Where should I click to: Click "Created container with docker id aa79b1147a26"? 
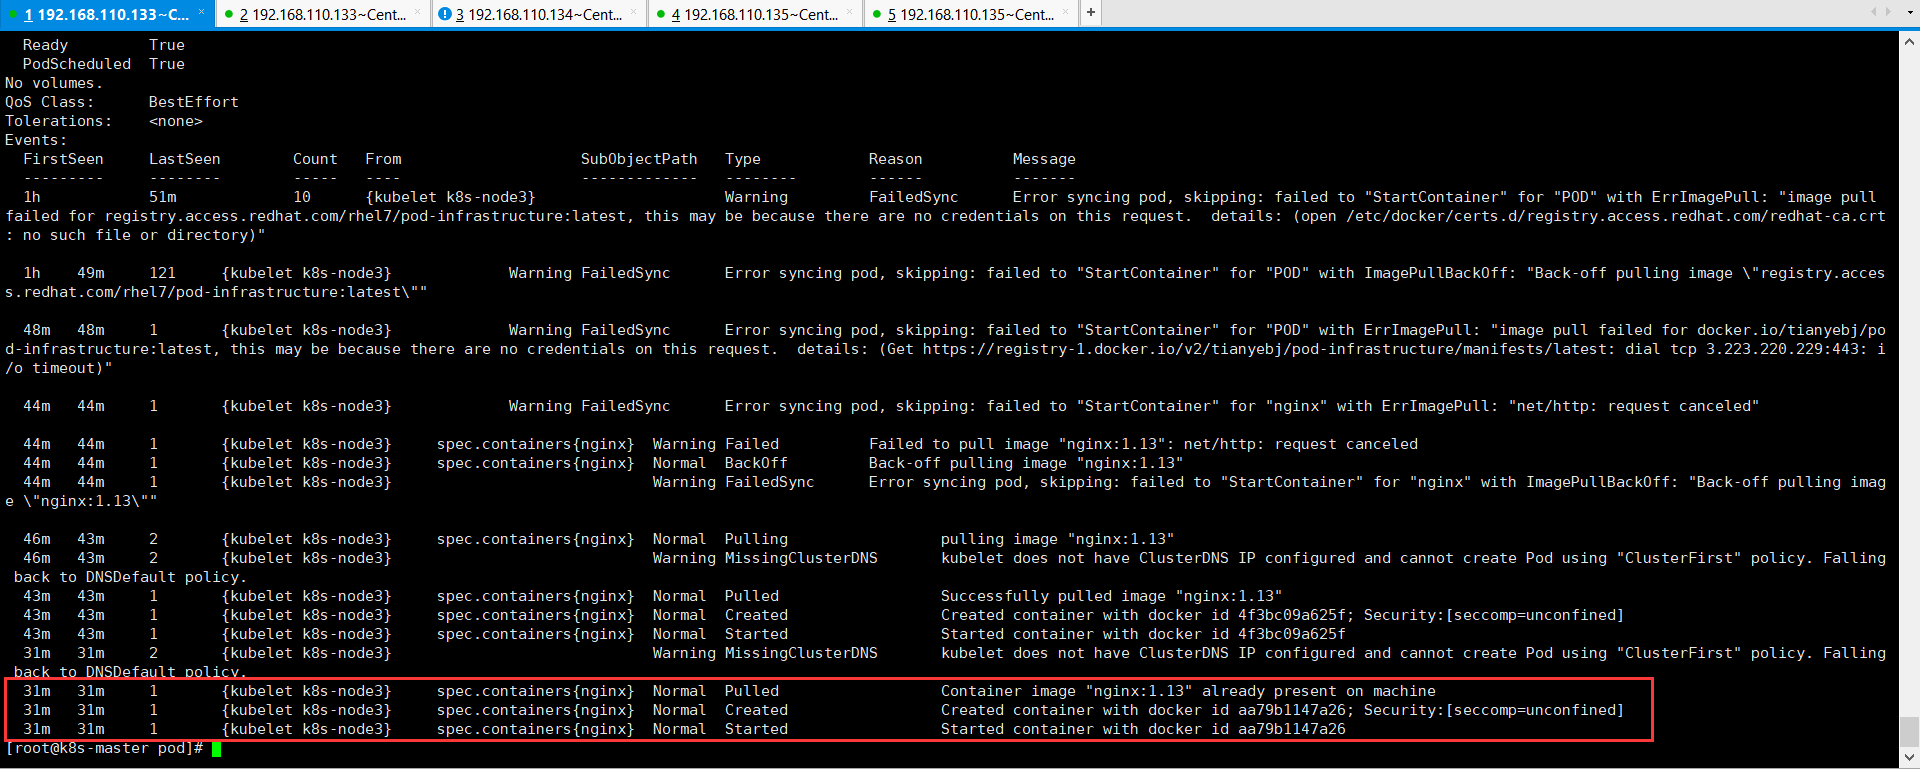(x=1143, y=710)
